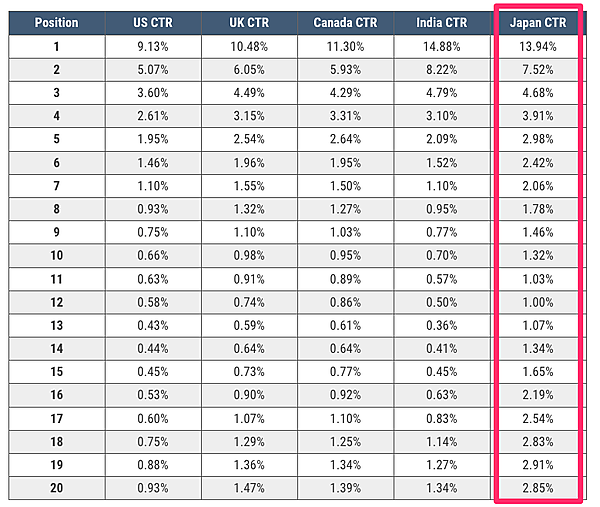Select the Position 20 row label
The image size is (600, 507).
[x=57, y=487]
